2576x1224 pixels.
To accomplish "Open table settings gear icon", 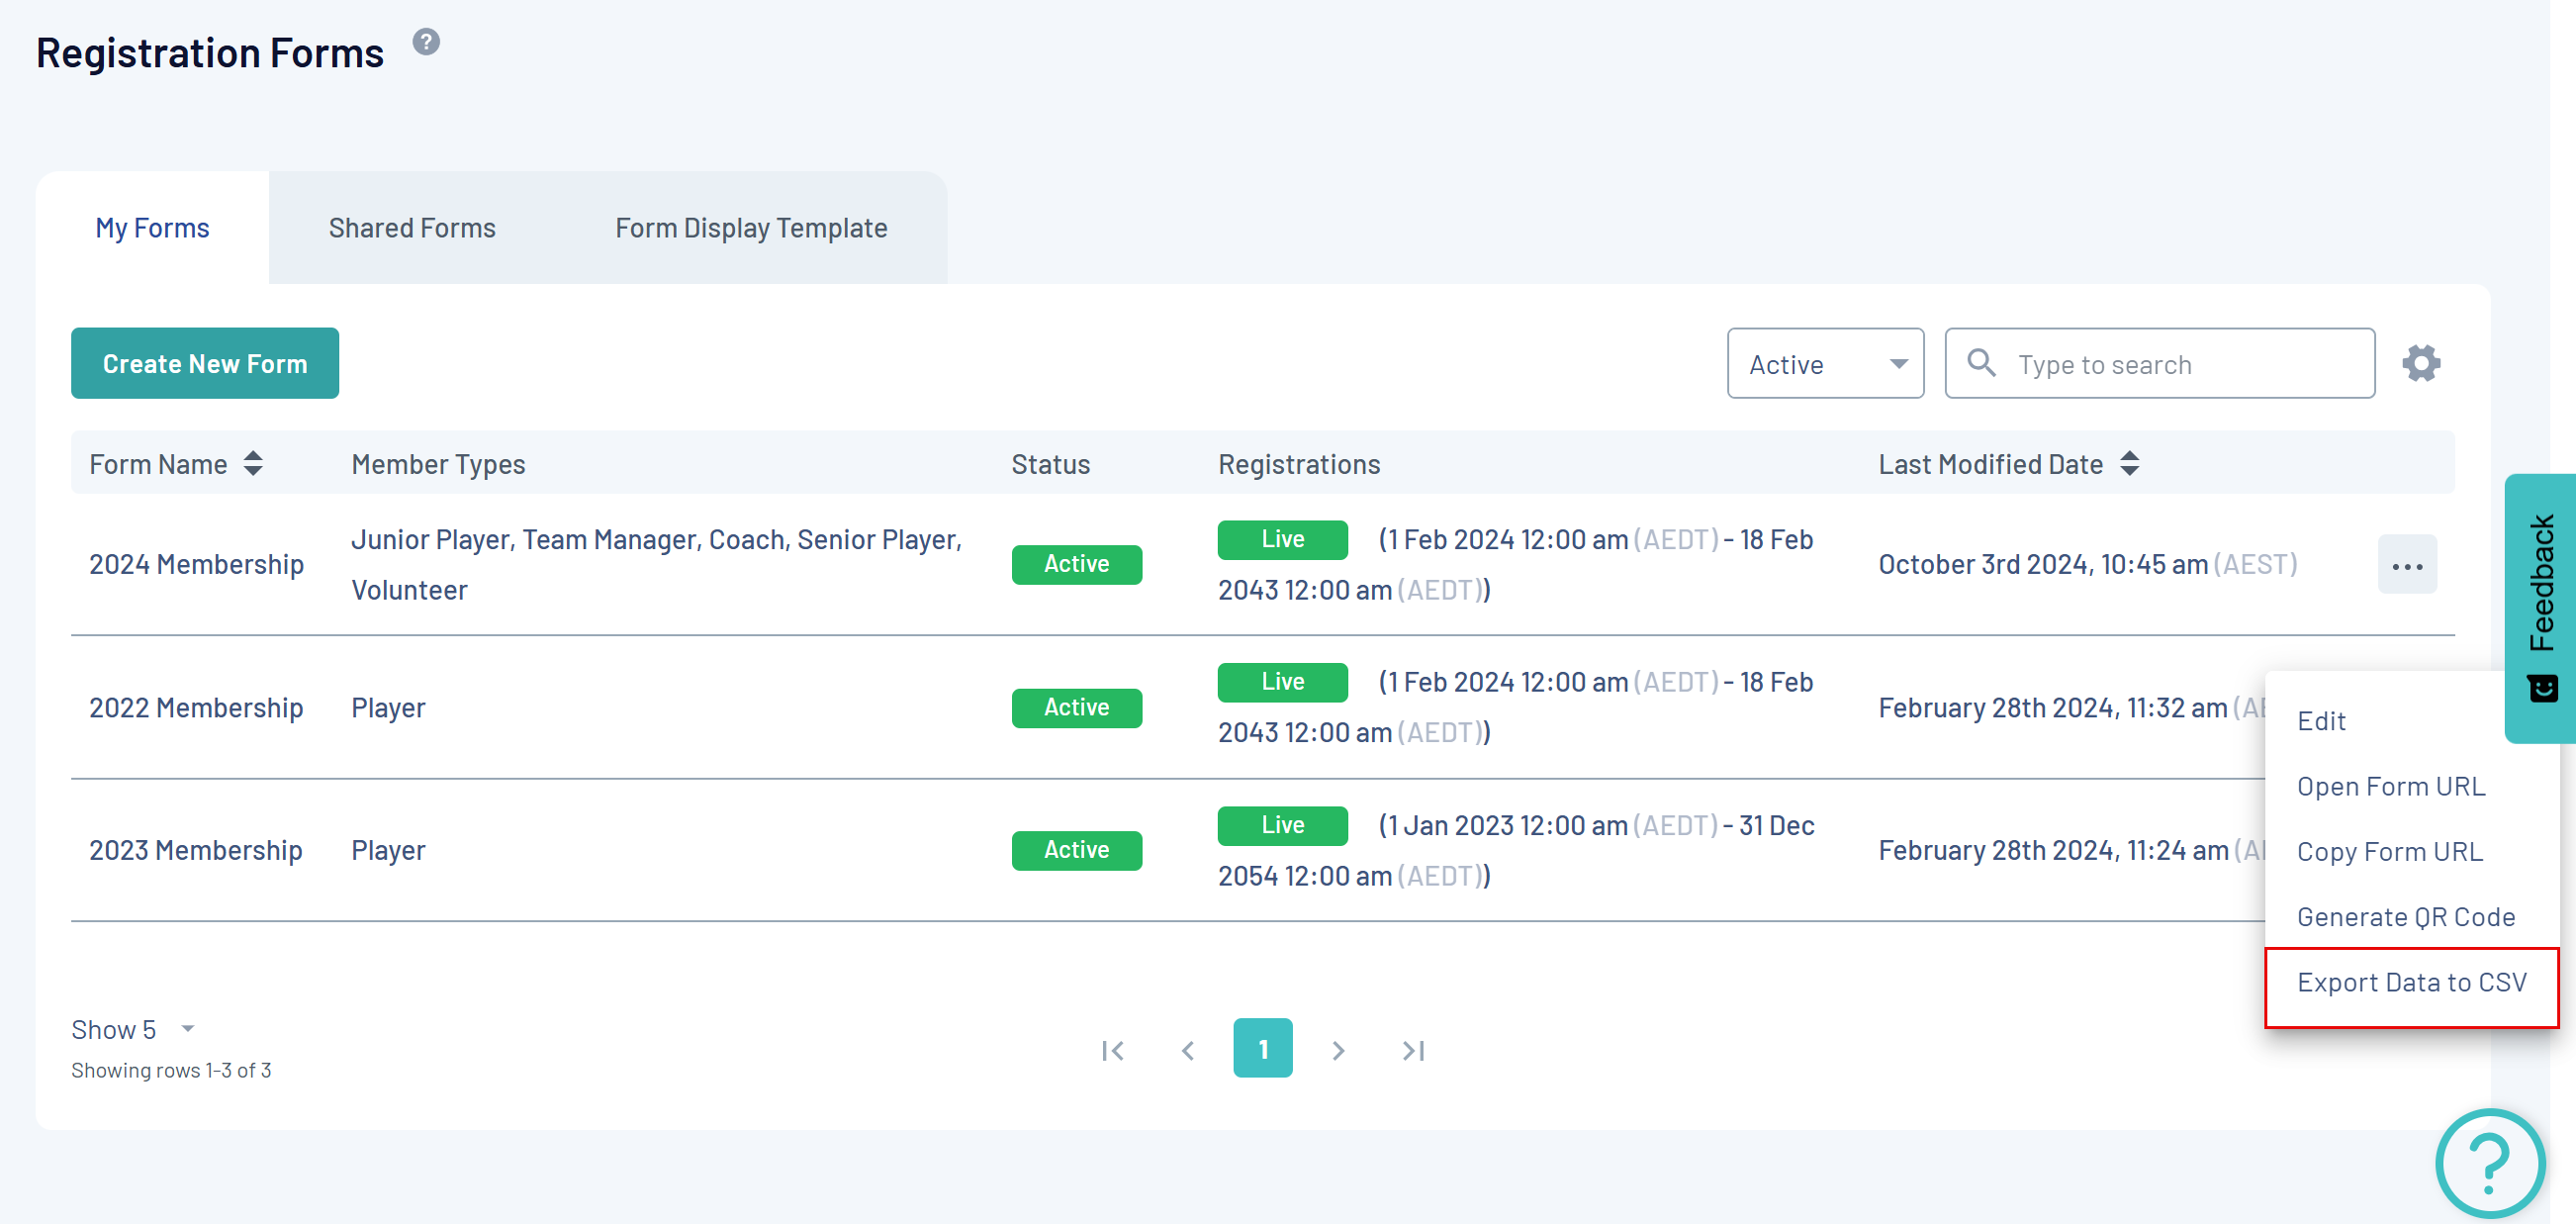I will (x=2421, y=363).
